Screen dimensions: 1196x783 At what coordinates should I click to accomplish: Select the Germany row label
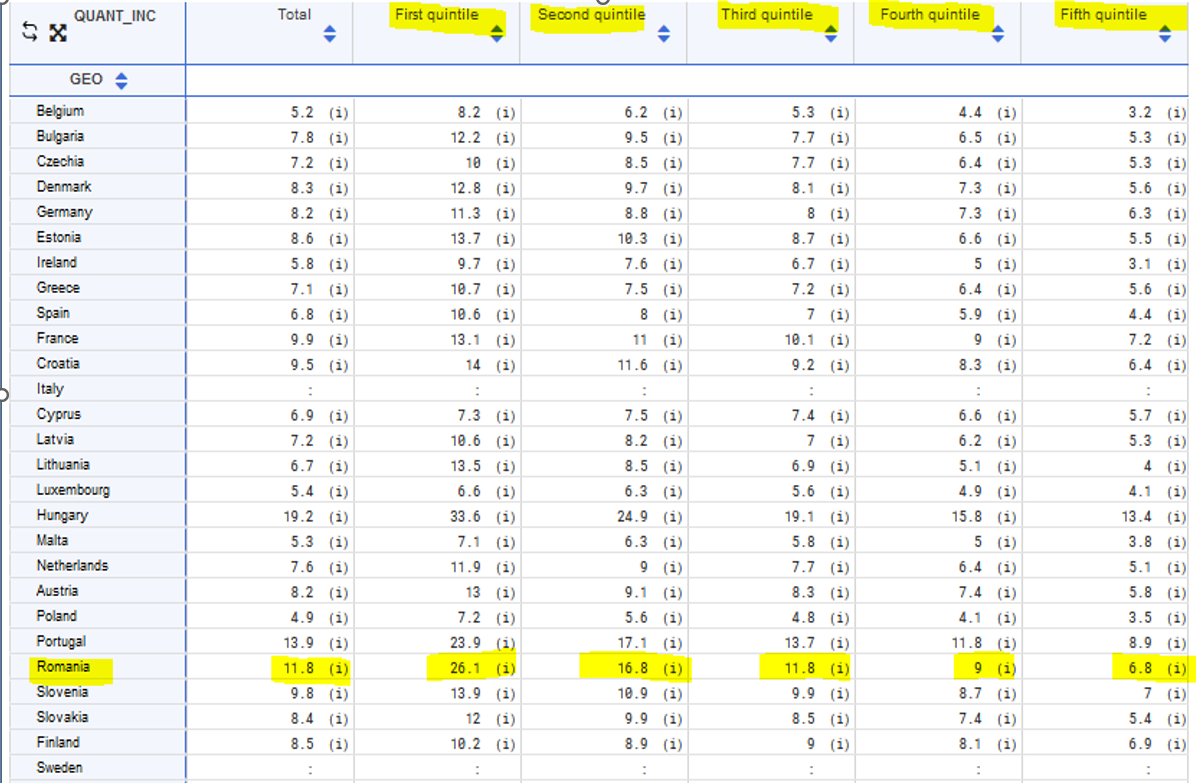64,212
